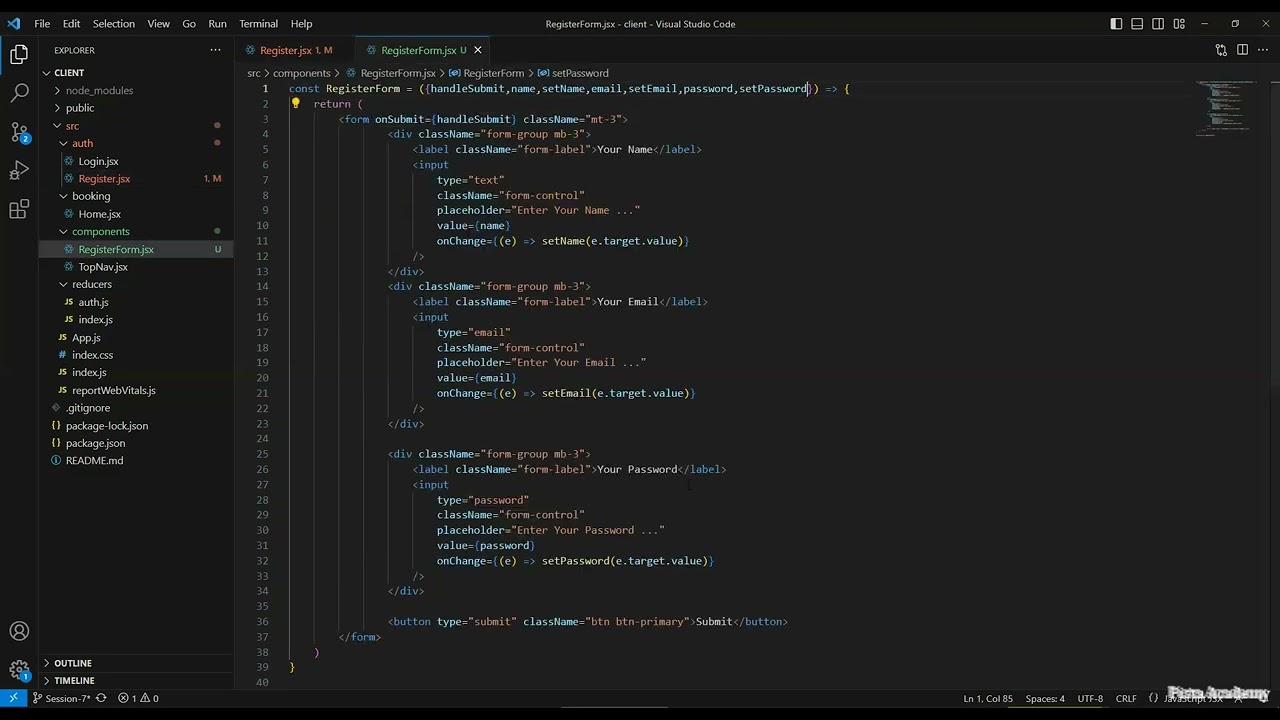1280x720 pixels.
Task: Open the Selection menu
Action: [114, 24]
